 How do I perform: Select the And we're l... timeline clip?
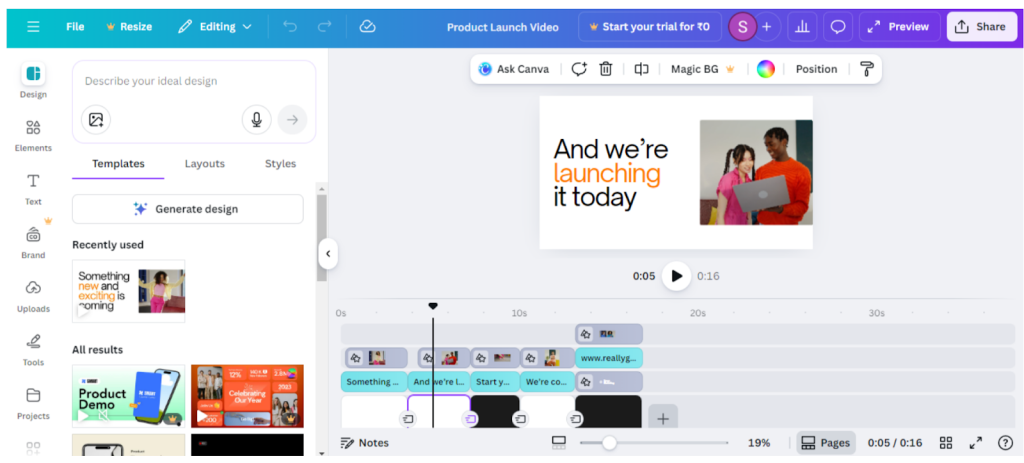click(x=439, y=381)
